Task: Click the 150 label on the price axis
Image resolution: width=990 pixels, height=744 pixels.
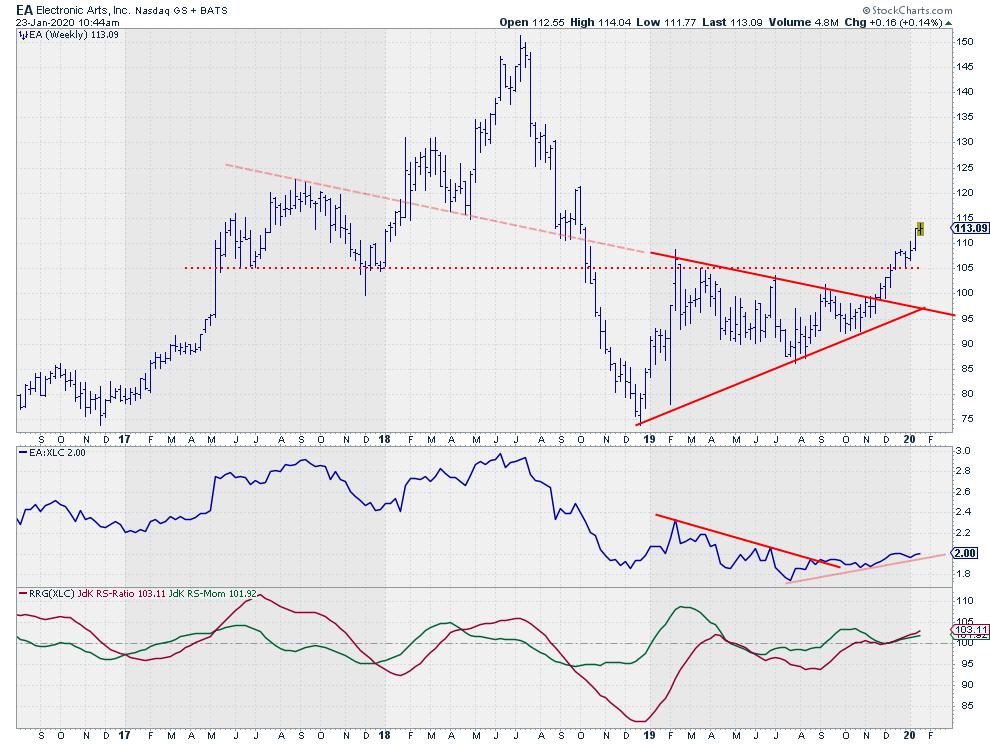Action: click(965, 42)
